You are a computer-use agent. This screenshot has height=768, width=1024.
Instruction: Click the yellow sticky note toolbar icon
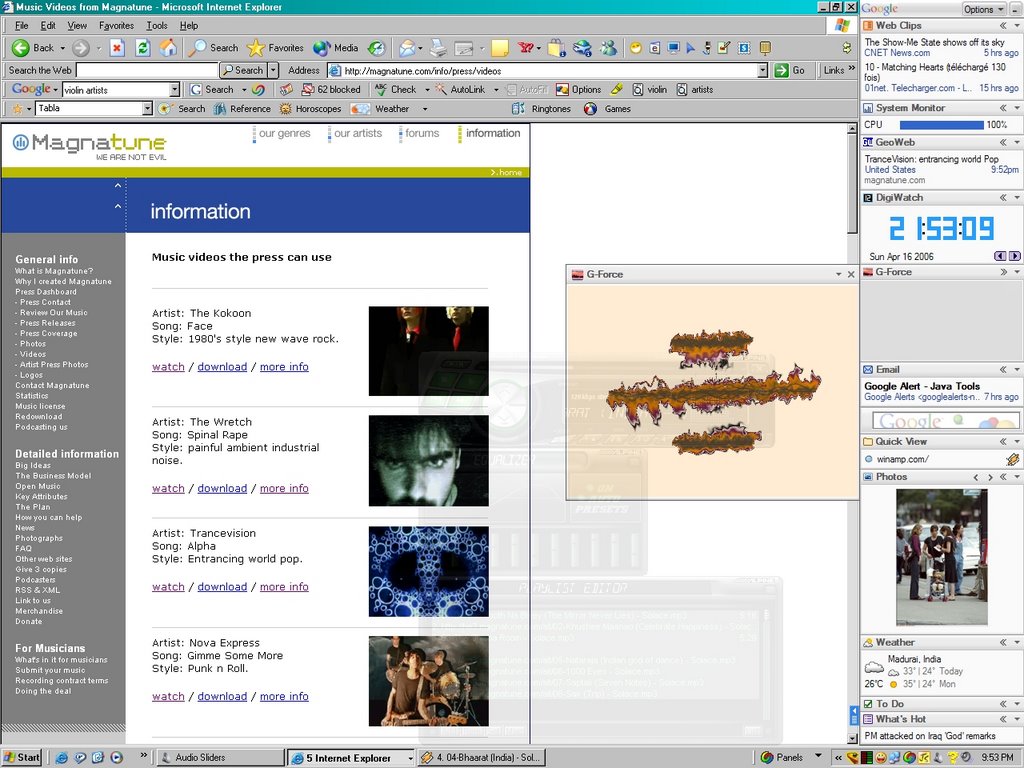pyautogui.click(x=500, y=48)
